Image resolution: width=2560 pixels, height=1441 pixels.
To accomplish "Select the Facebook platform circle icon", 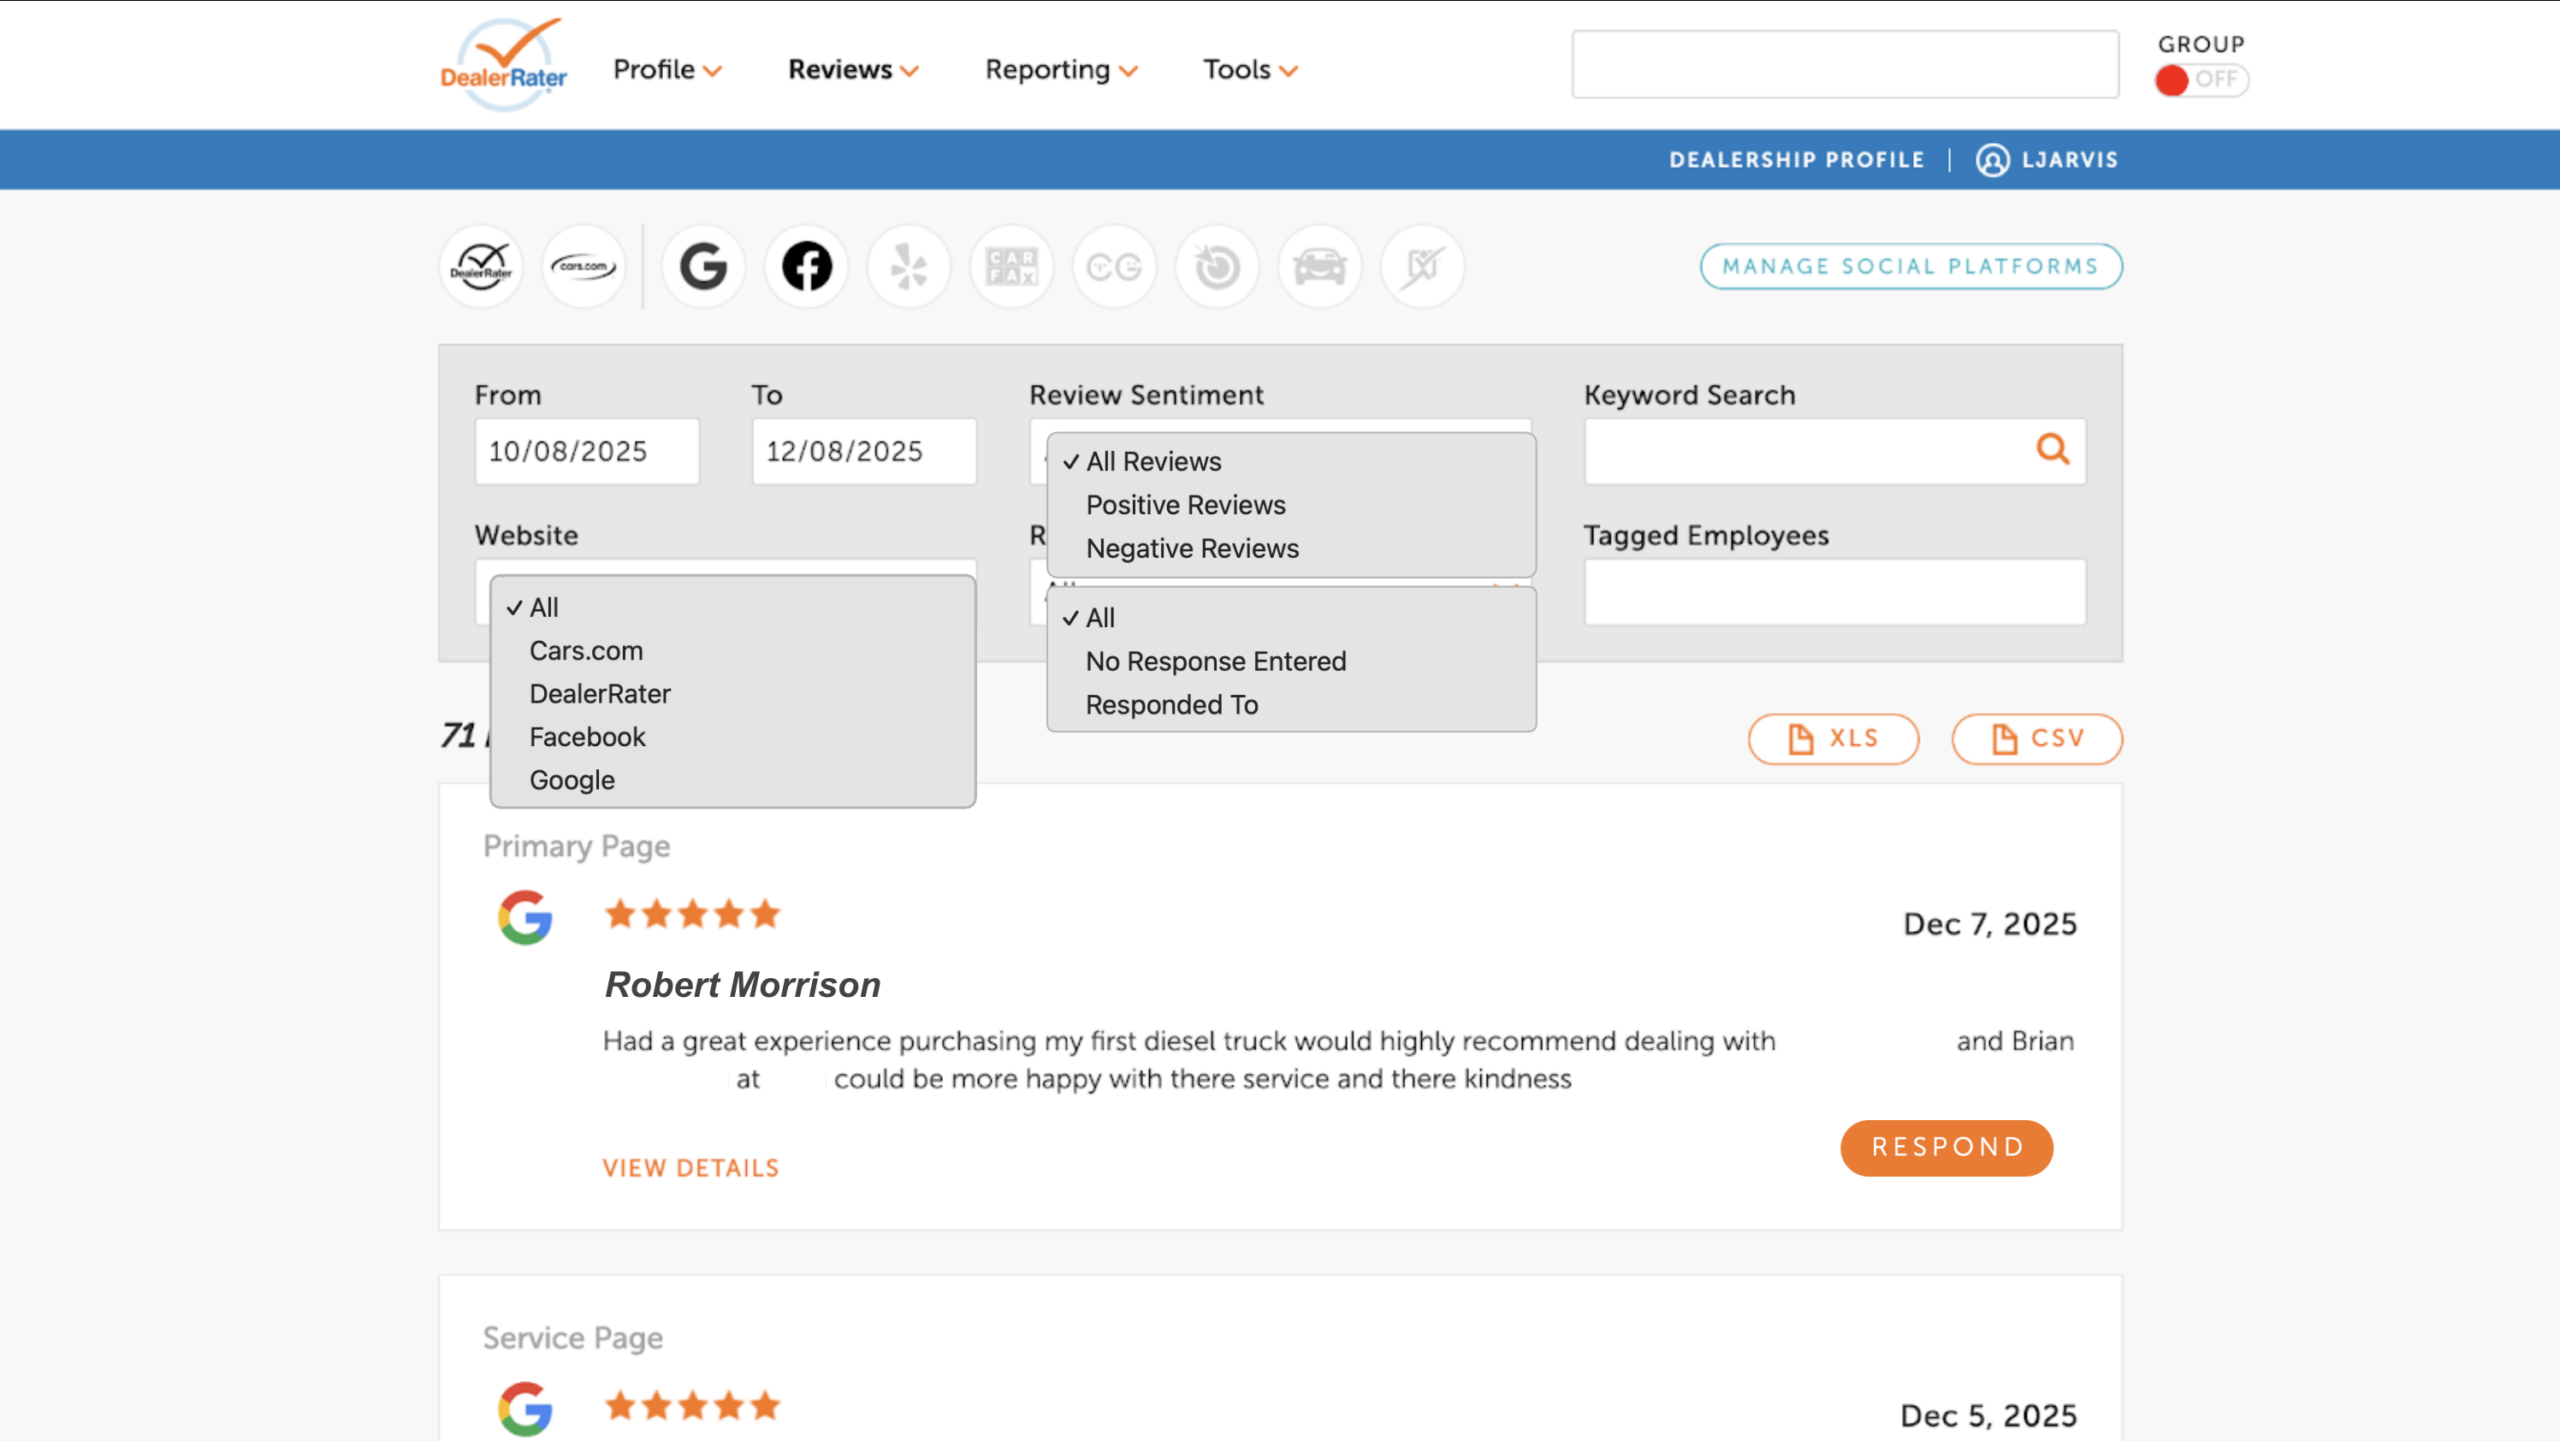I will pyautogui.click(x=806, y=267).
